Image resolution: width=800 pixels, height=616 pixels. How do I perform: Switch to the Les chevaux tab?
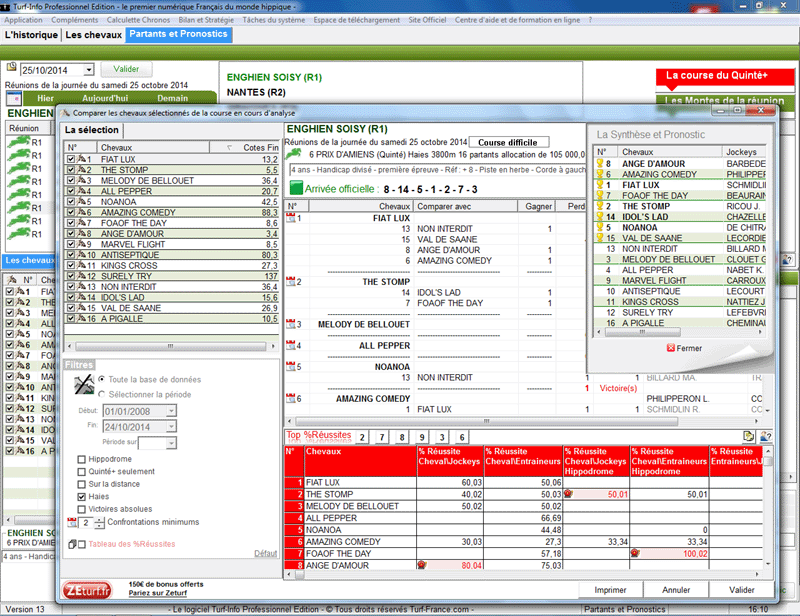click(x=93, y=35)
